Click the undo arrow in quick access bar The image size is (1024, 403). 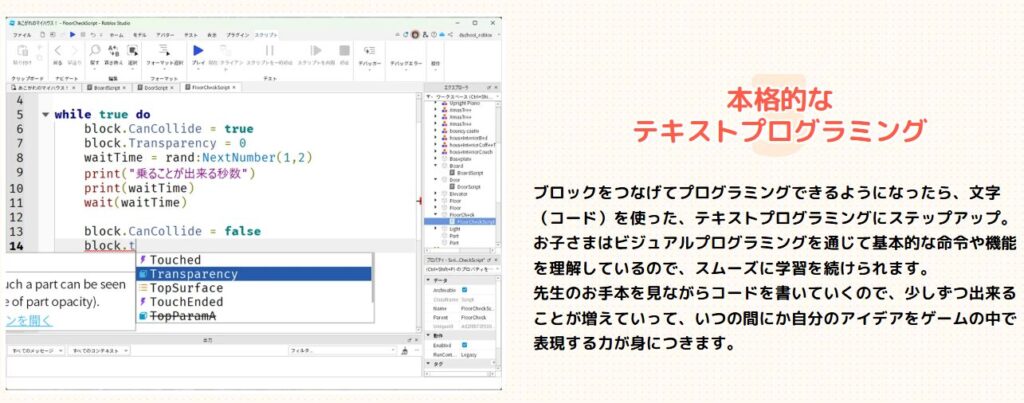(93, 34)
